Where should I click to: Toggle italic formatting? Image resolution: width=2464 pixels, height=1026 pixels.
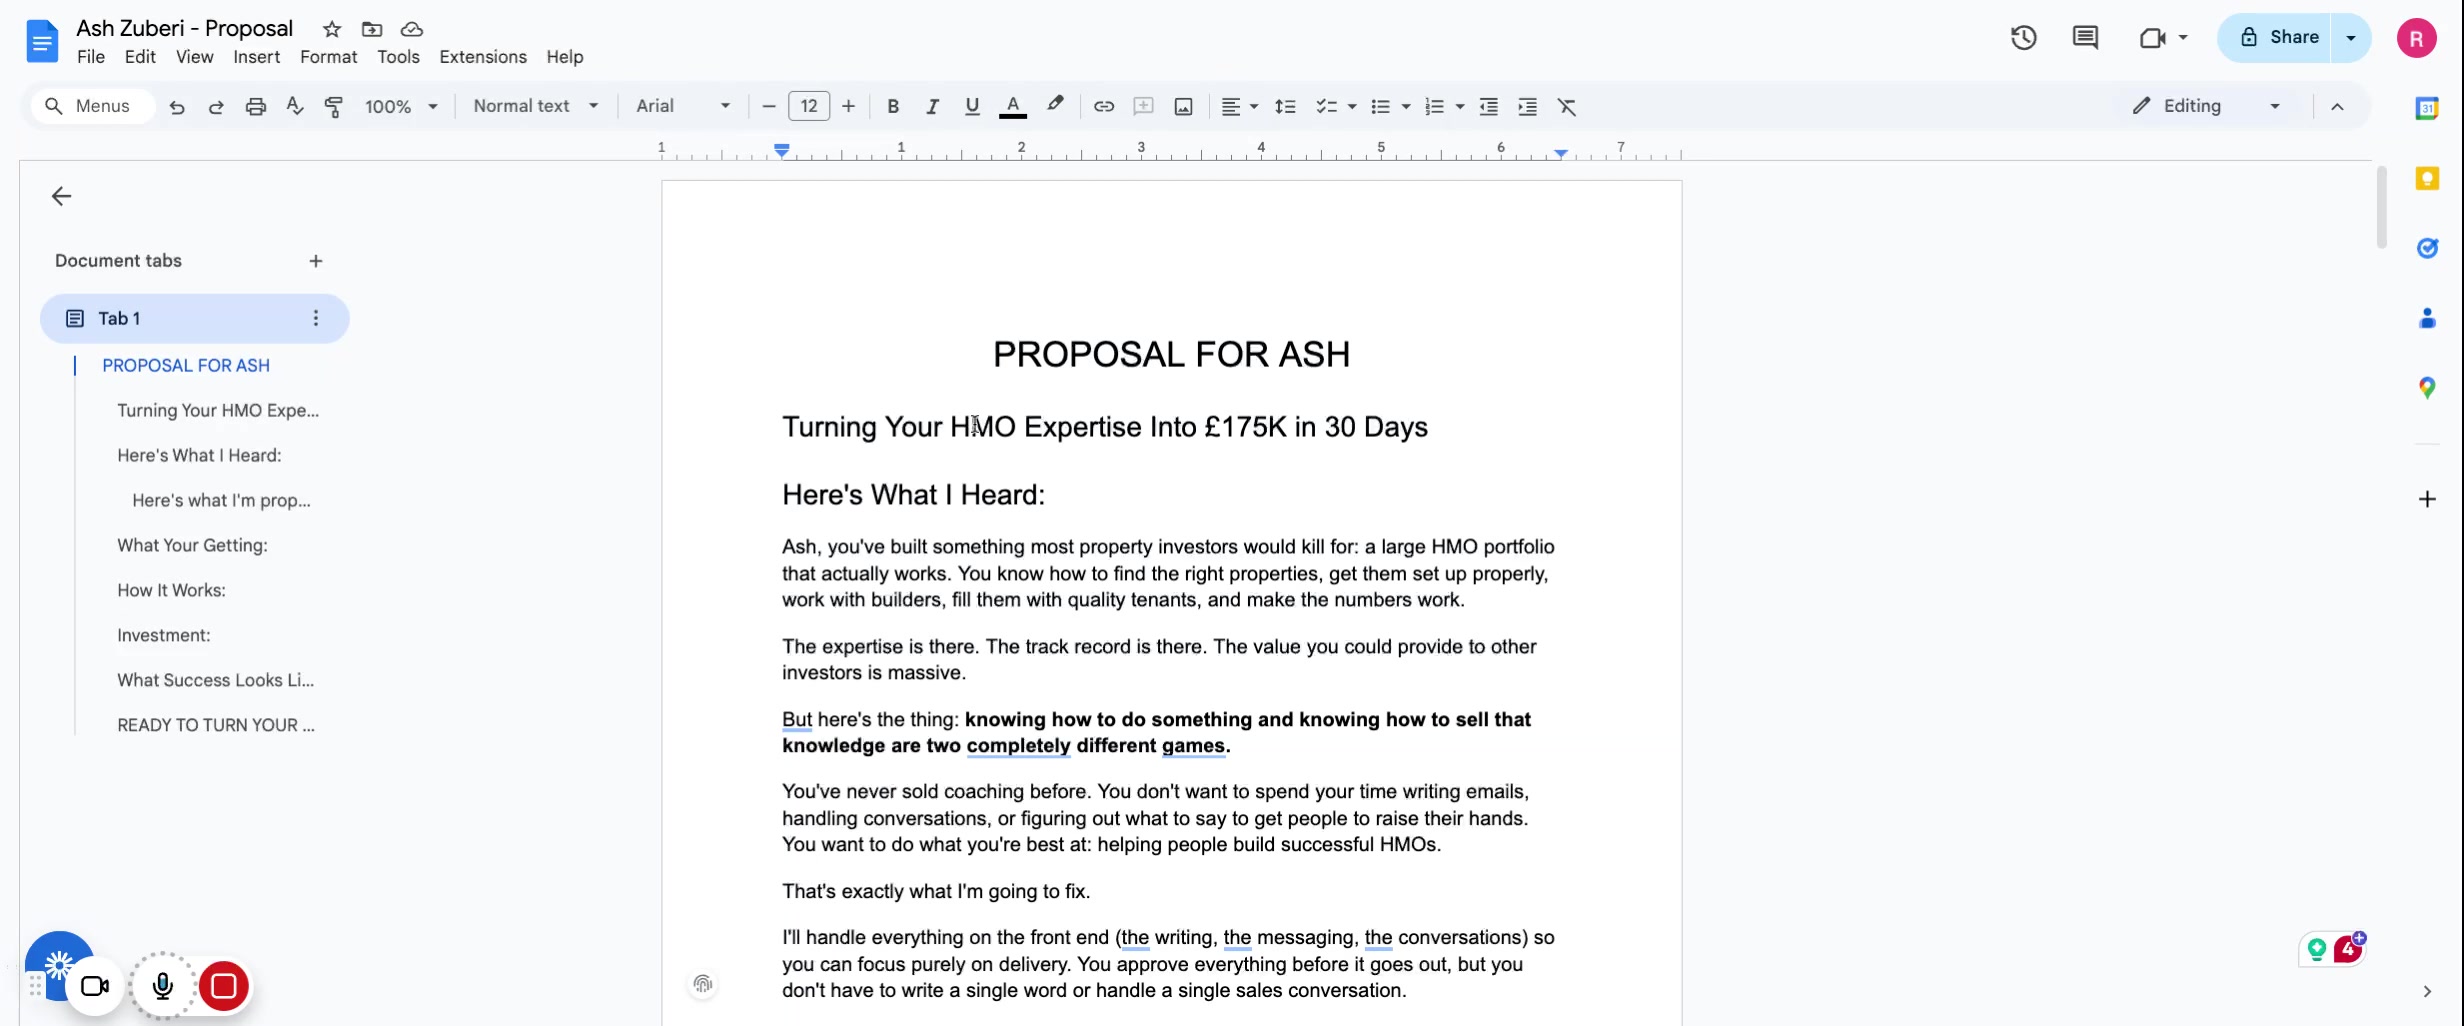pos(932,107)
